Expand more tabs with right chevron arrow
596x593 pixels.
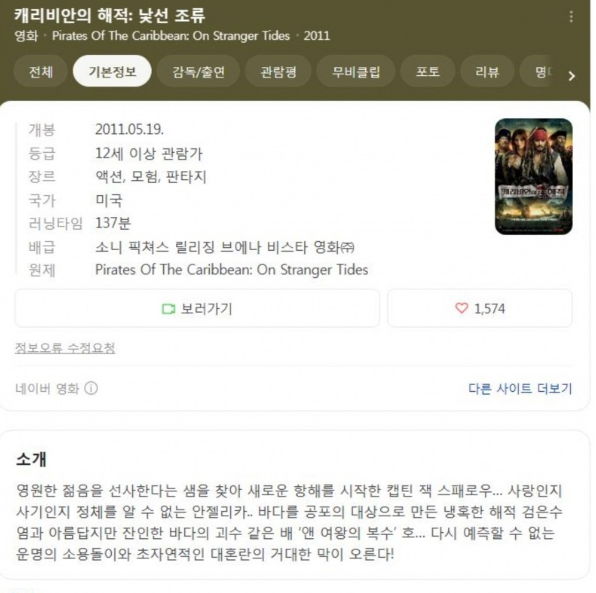(571, 76)
